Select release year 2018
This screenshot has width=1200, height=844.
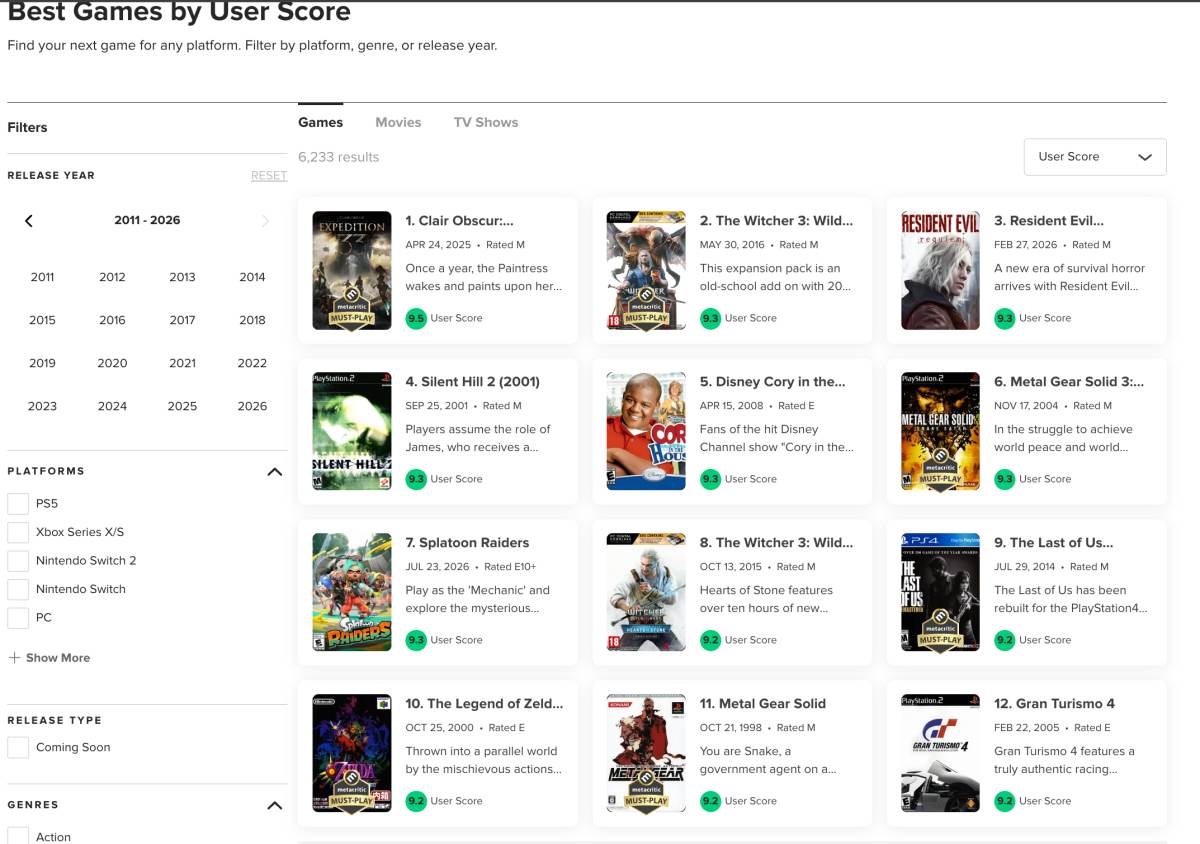click(x=252, y=320)
